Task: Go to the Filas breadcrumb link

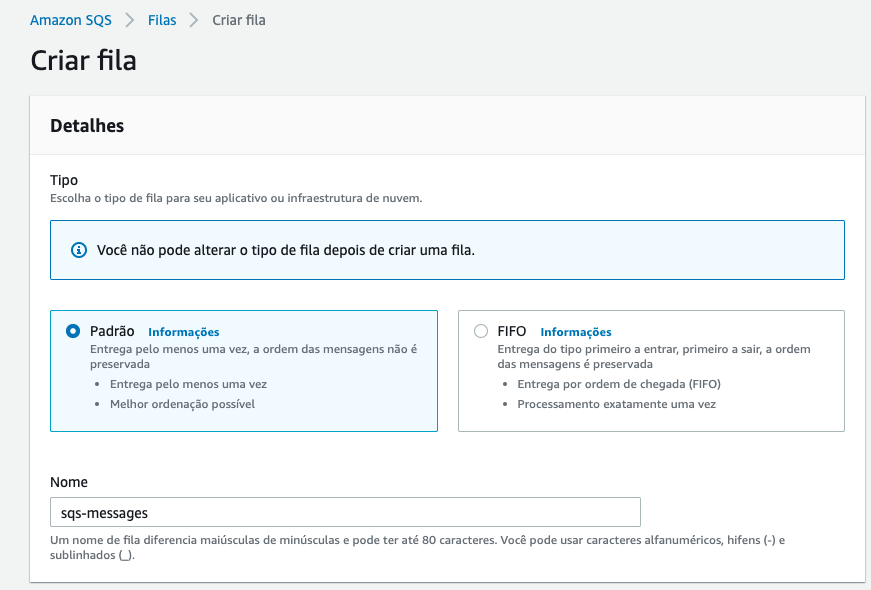Action: 162,20
